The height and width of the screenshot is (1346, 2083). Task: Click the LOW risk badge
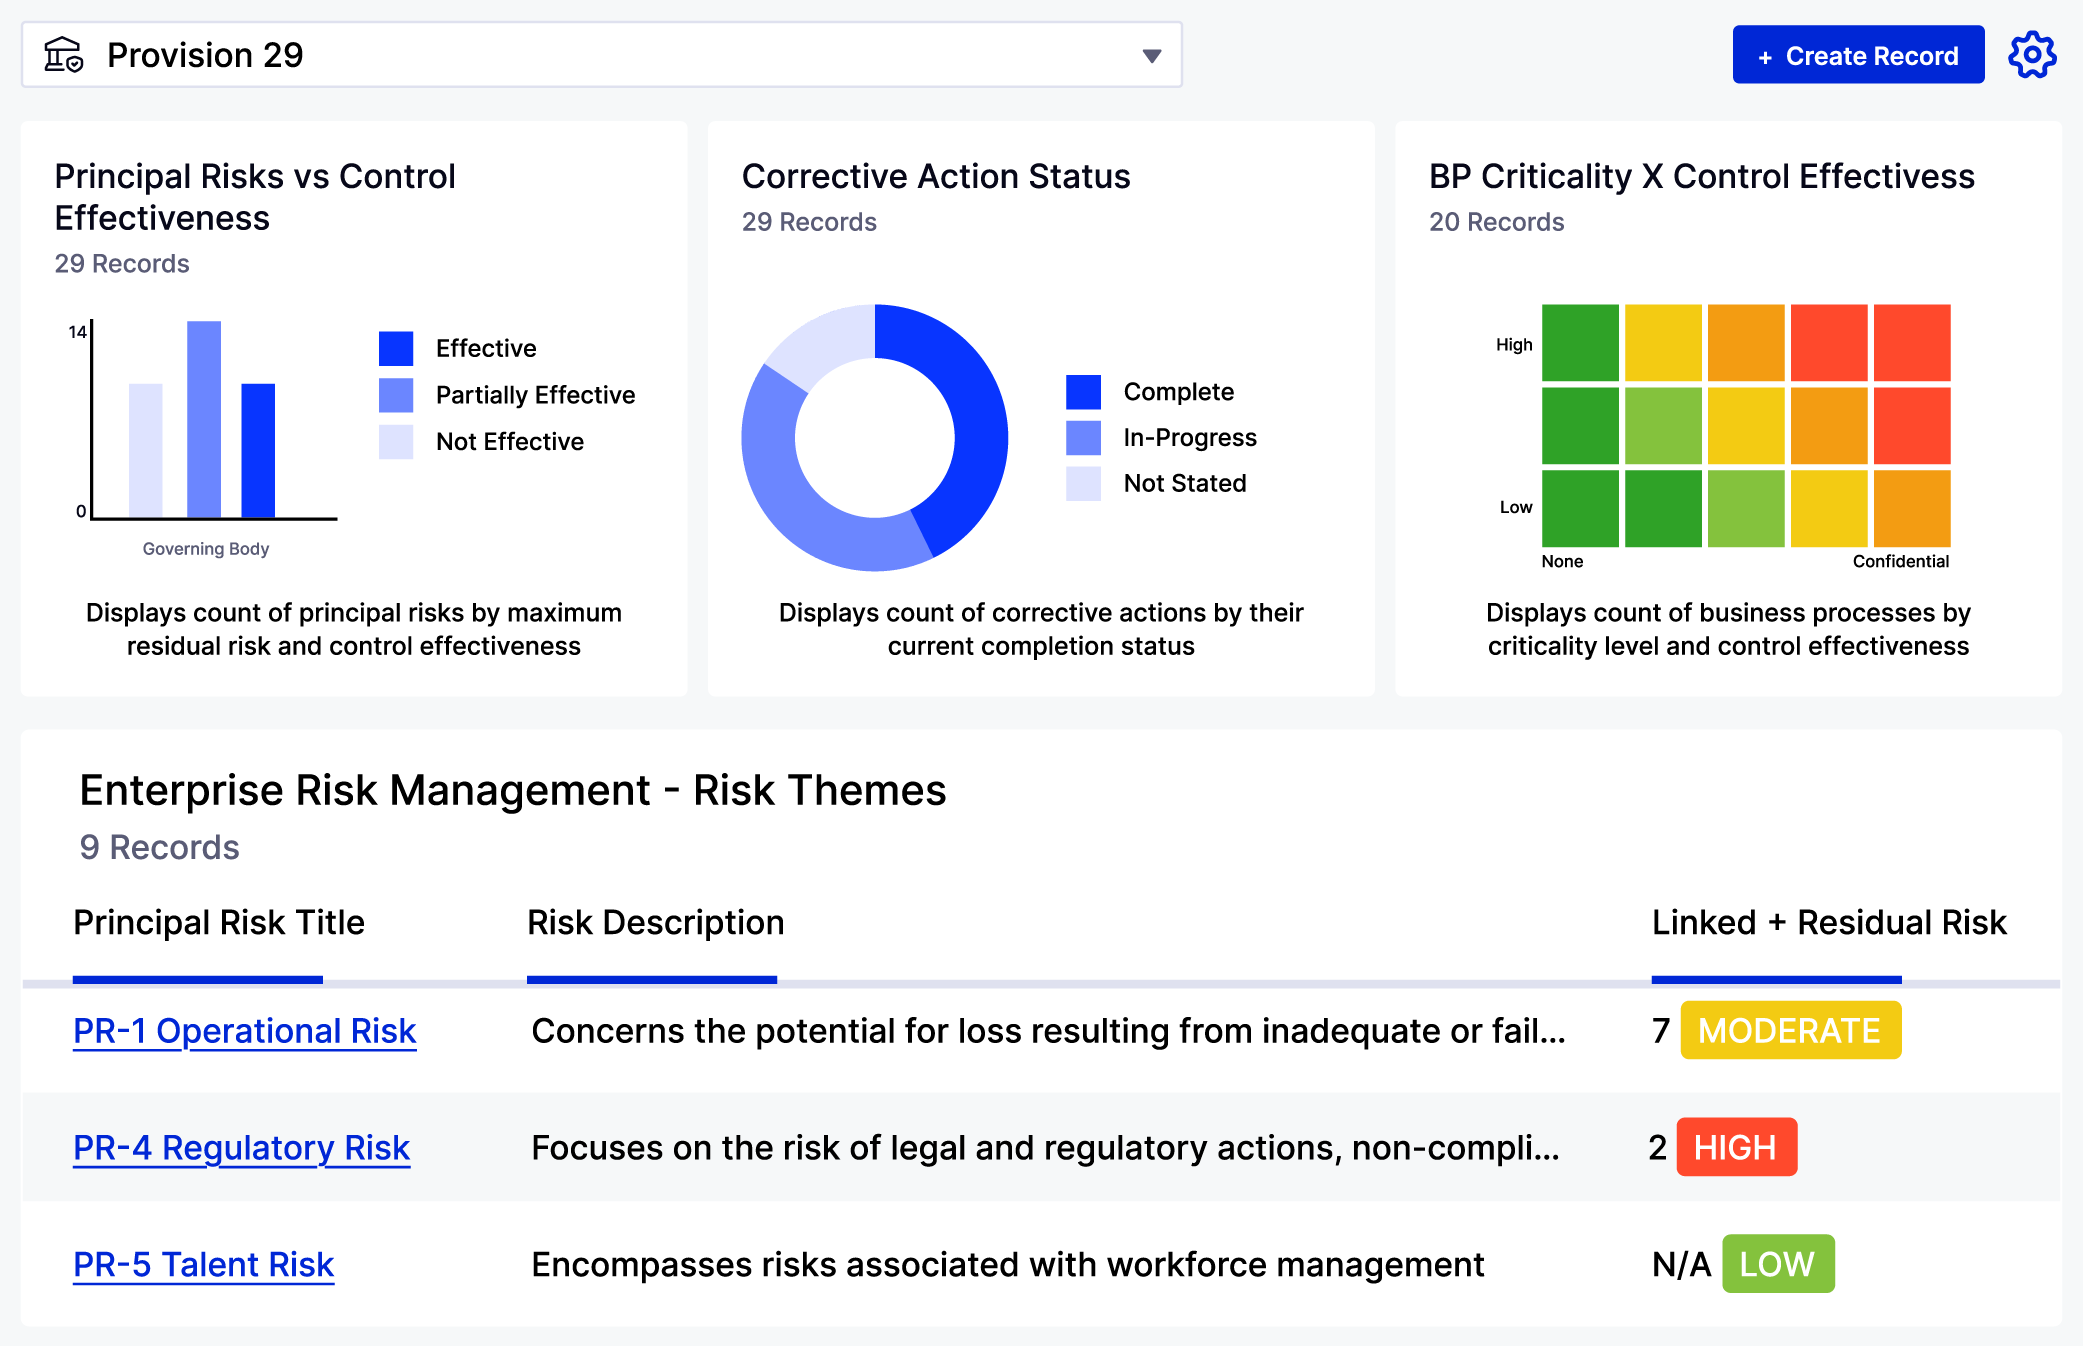tap(1778, 1264)
